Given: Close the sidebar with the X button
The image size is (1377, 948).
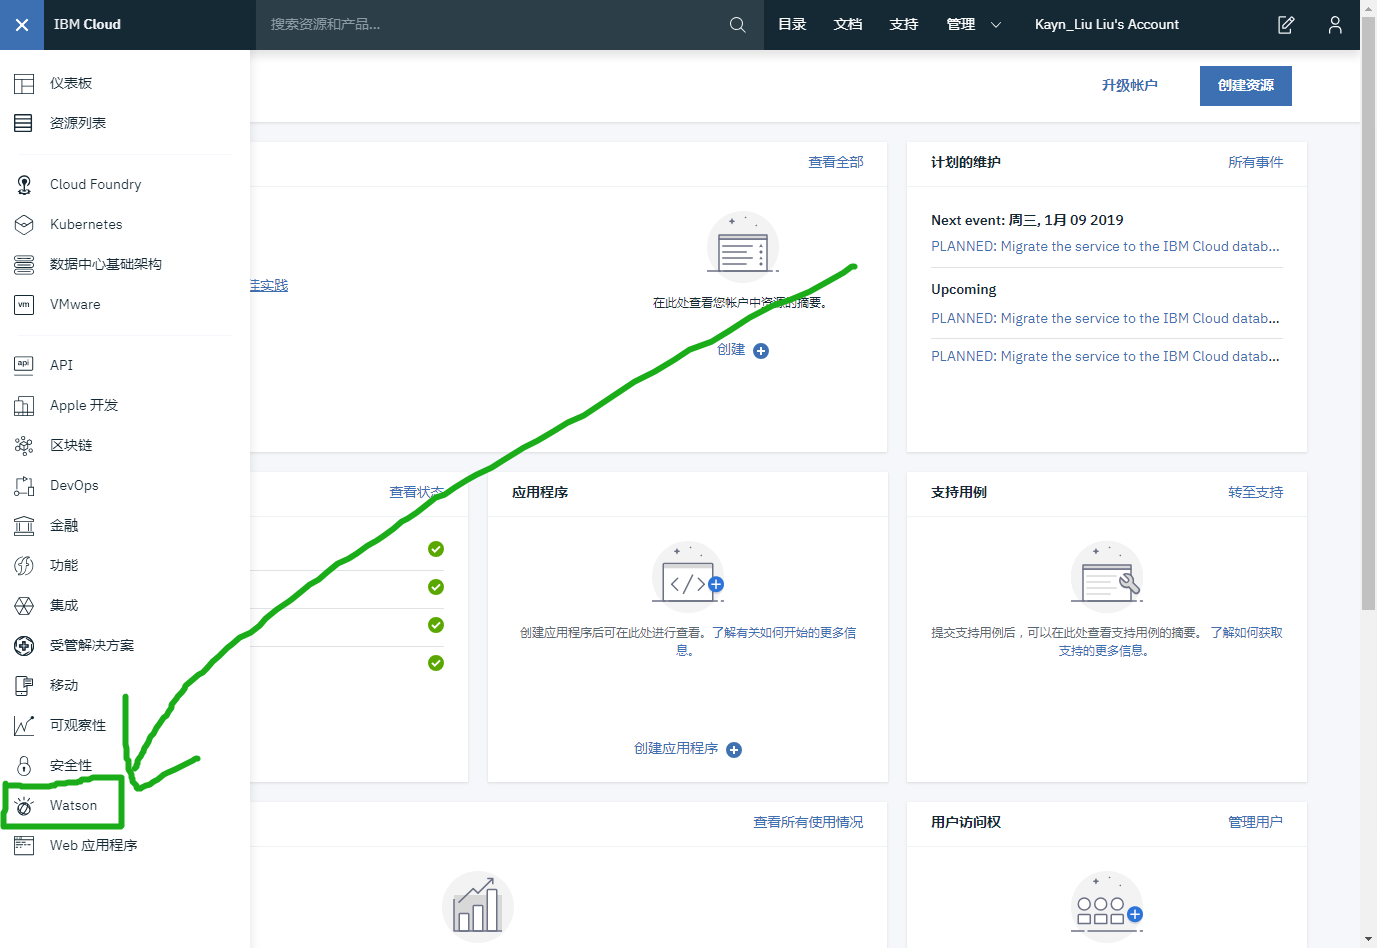Looking at the screenshot, I should (x=21, y=24).
